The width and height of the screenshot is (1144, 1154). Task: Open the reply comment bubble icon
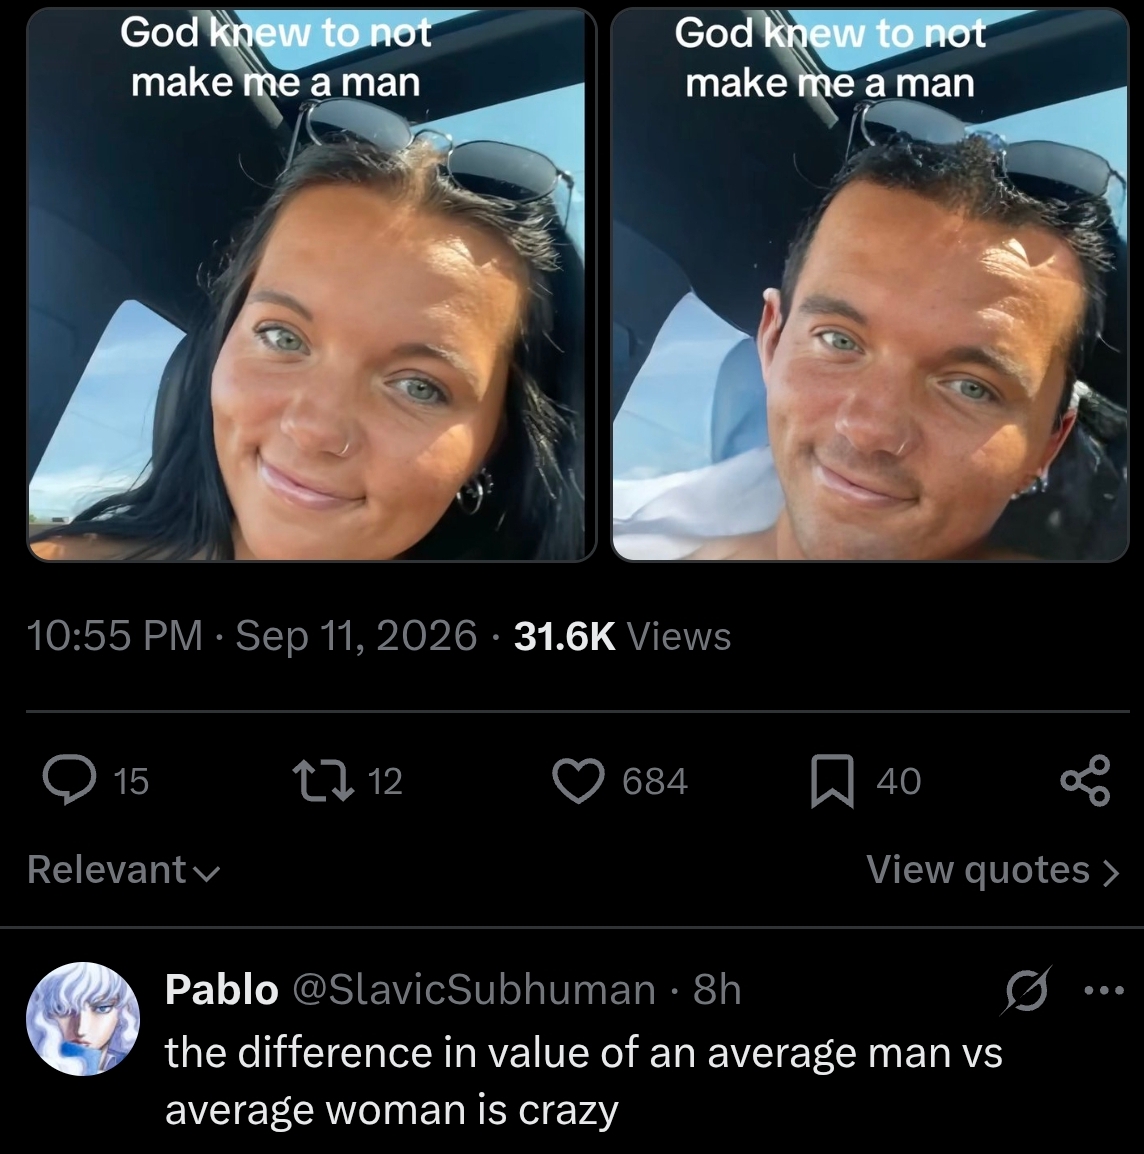69,780
